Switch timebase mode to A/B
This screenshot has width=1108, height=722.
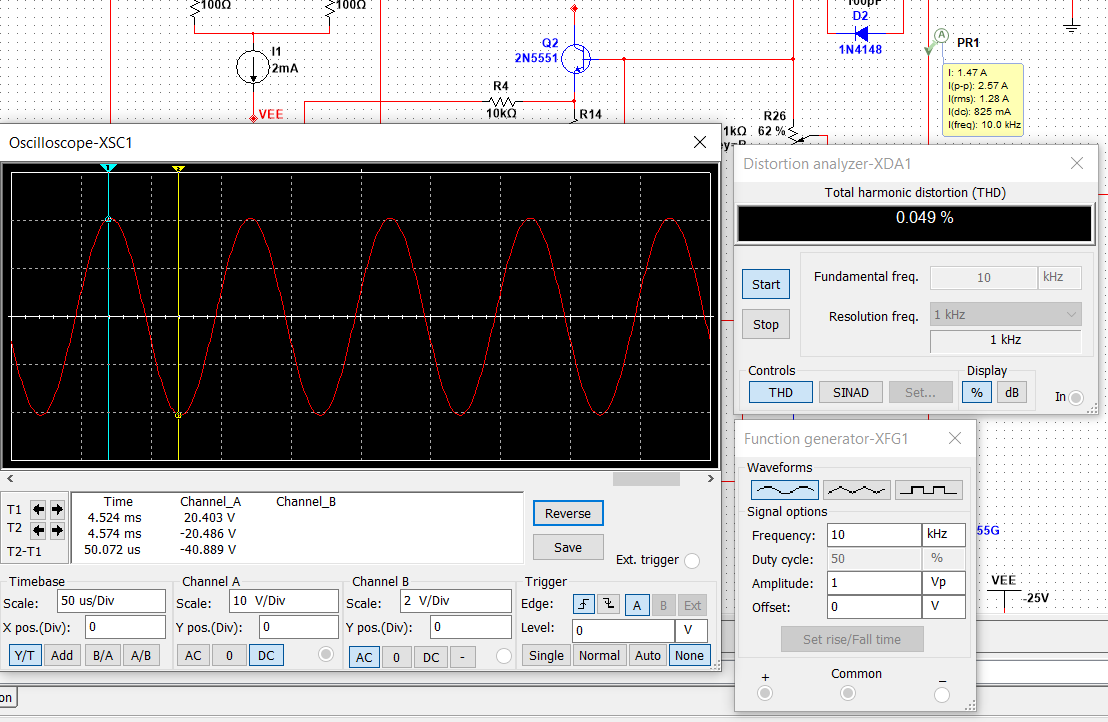(x=141, y=656)
